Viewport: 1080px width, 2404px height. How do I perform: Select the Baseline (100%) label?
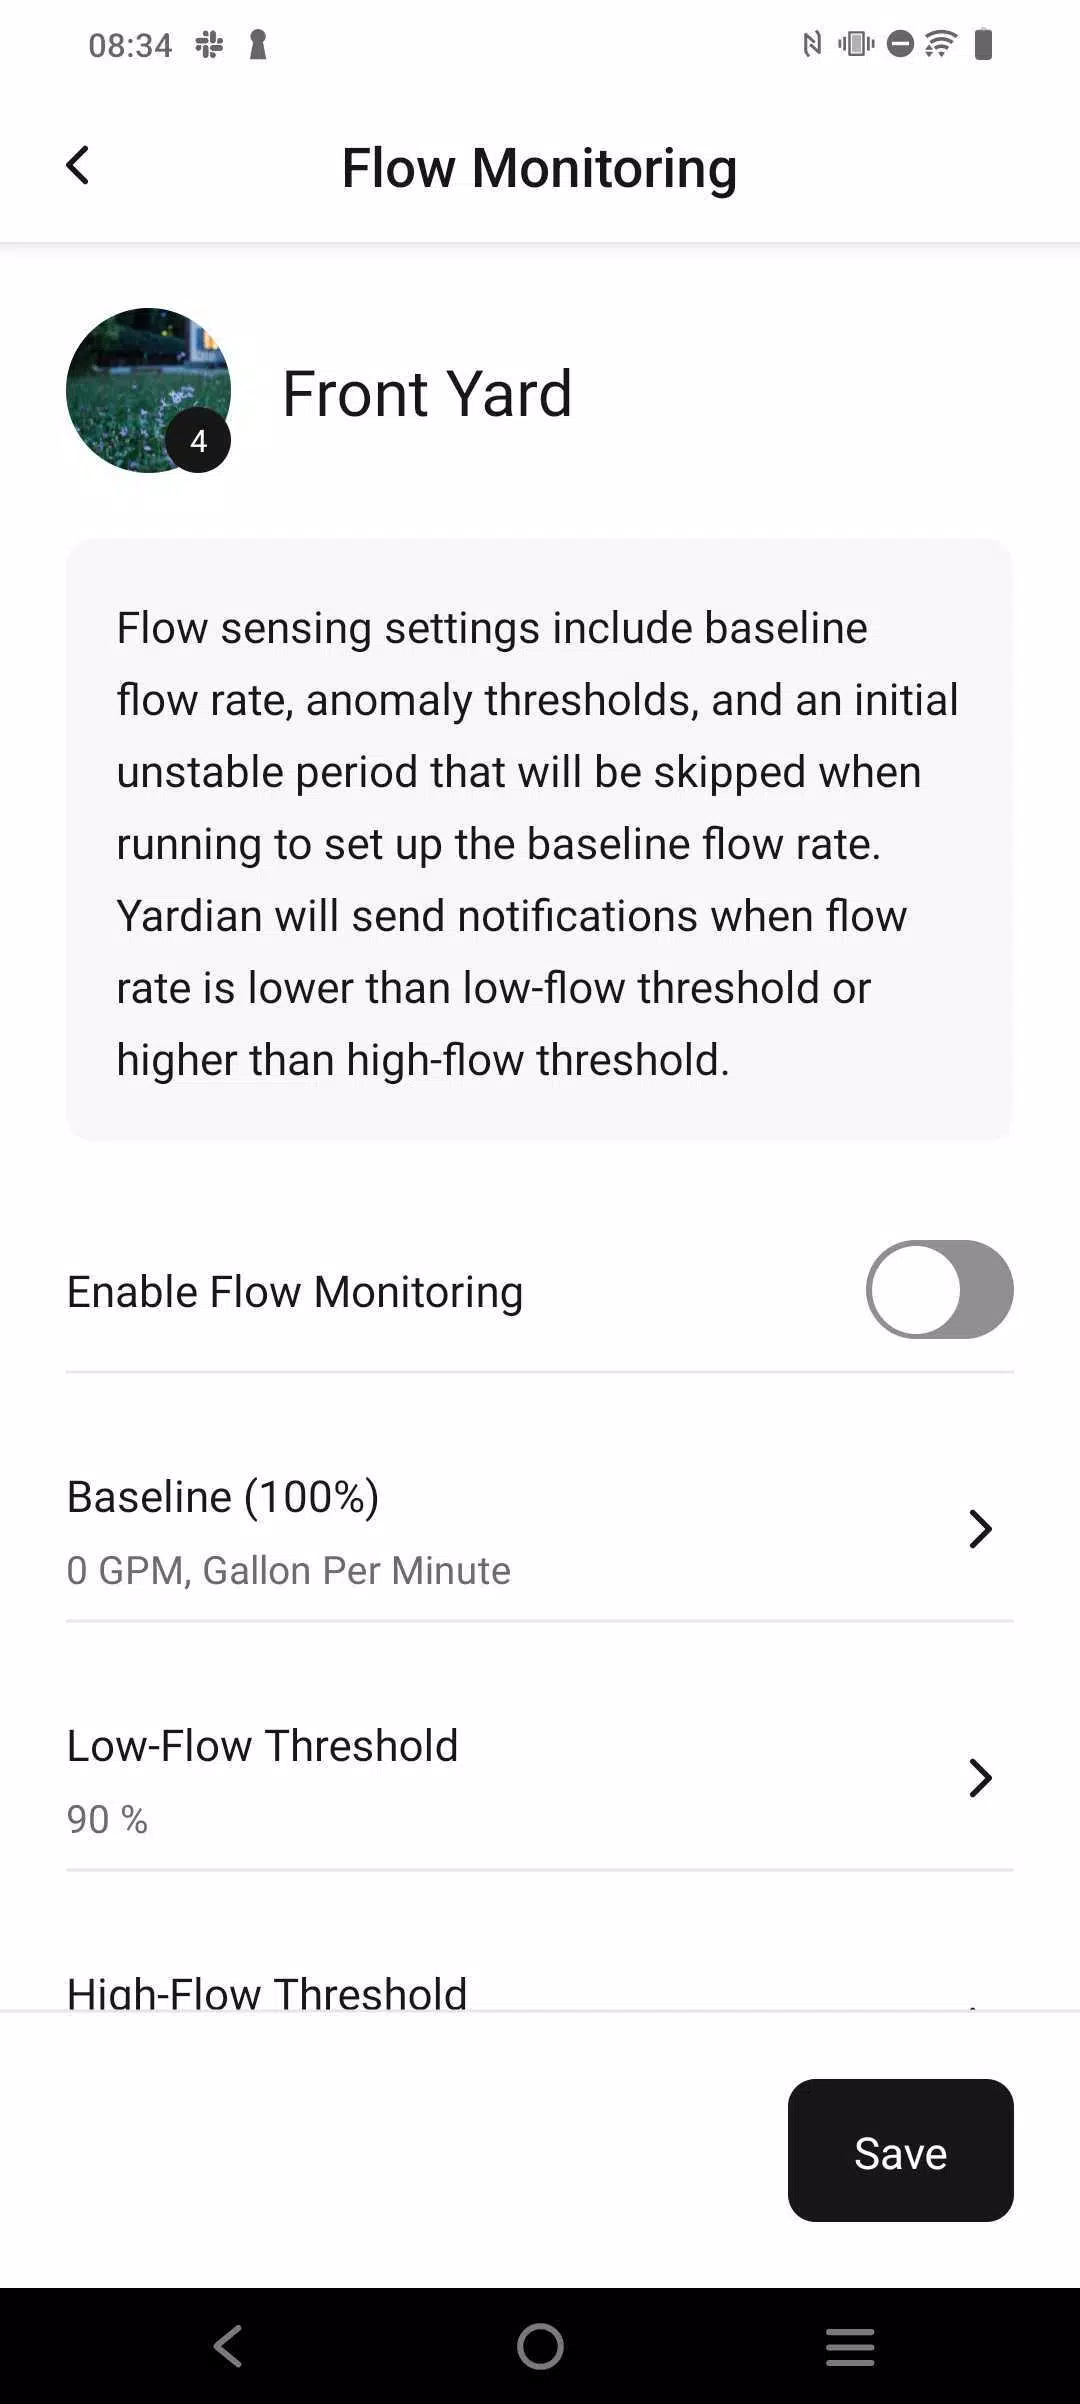[x=223, y=1497]
